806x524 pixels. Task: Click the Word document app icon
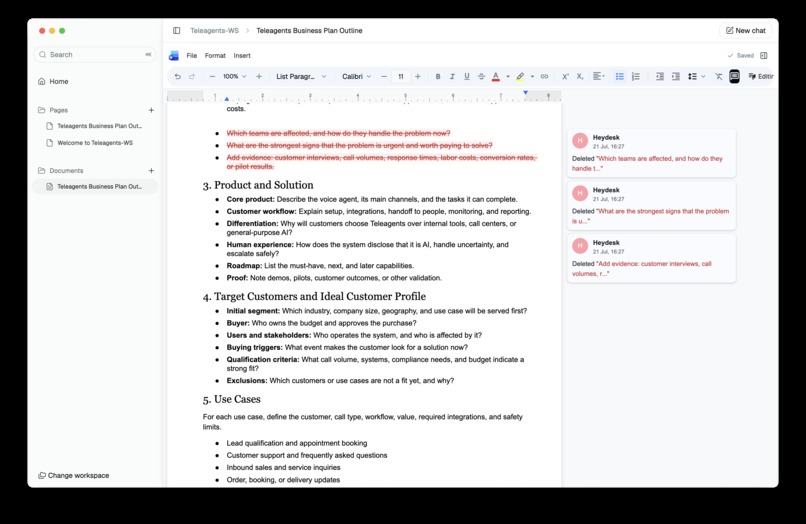pos(174,56)
